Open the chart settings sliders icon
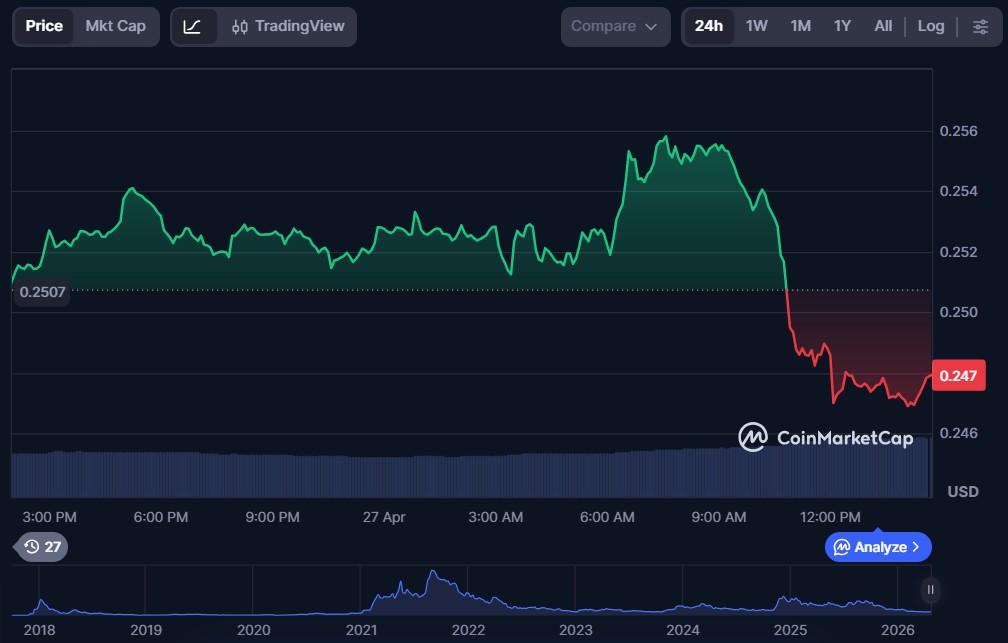 point(981,26)
